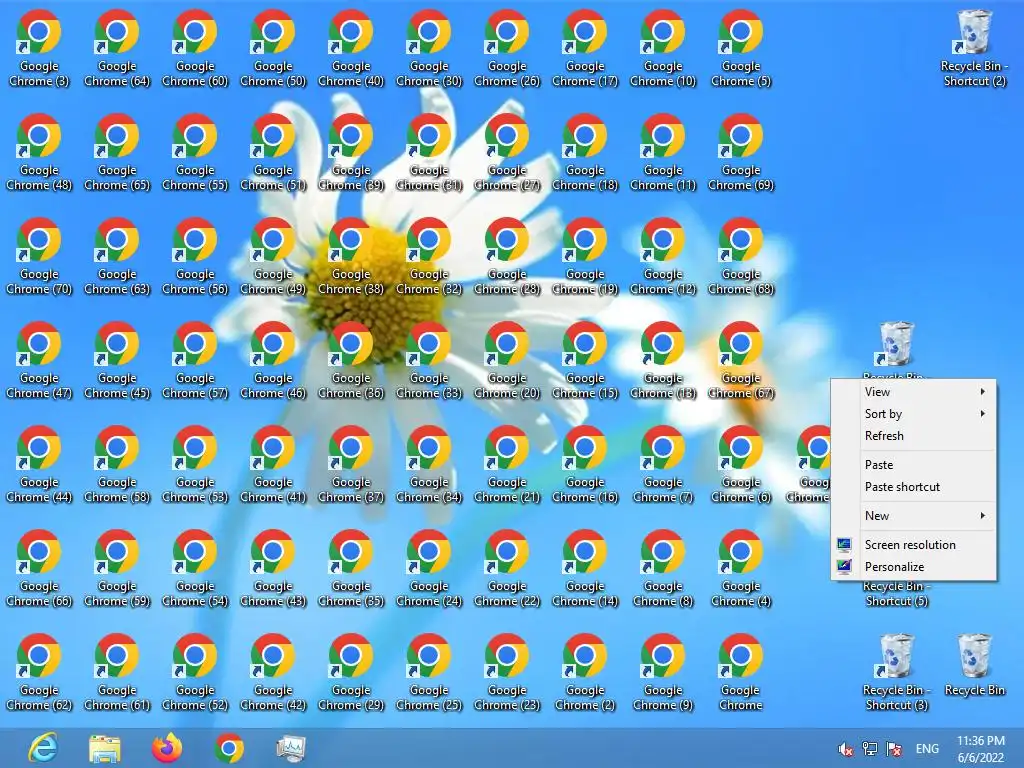Select the Google Chrome (19) shortcut
1024x768 pixels.
[585, 257]
